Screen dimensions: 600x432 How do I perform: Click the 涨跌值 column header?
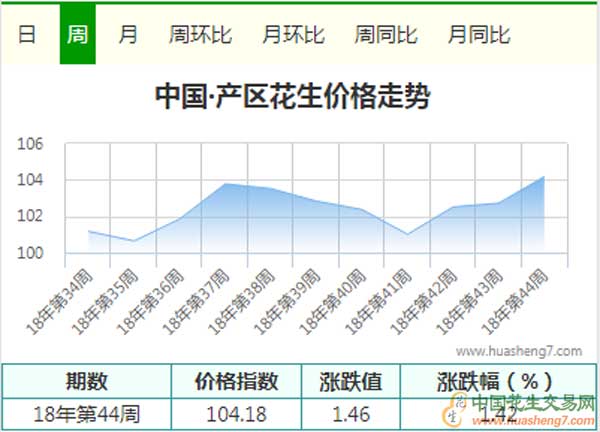(351, 381)
